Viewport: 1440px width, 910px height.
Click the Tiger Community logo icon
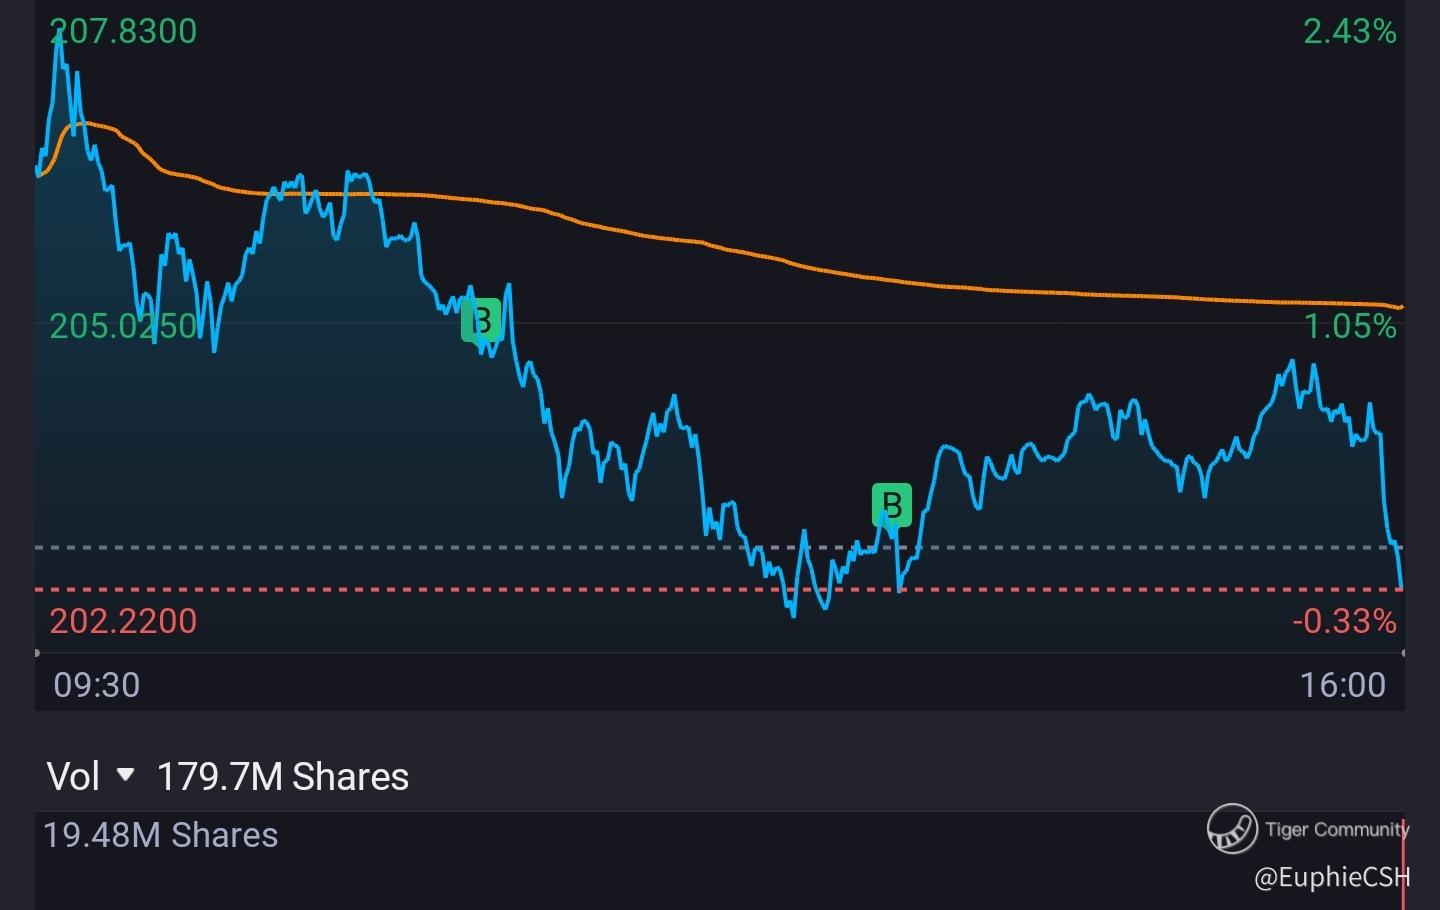(x=1230, y=828)
